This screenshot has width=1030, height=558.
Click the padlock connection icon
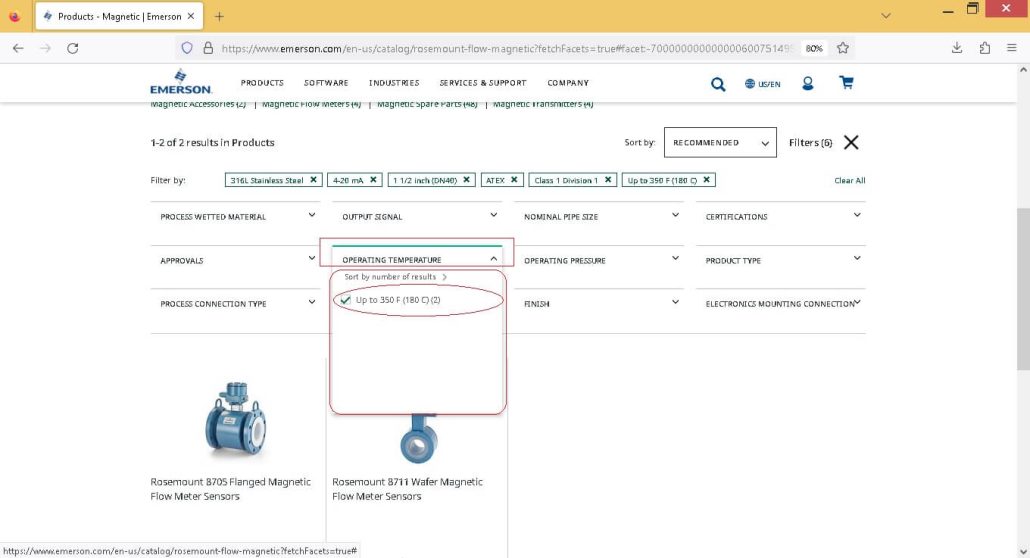click(x=208, y=48)
